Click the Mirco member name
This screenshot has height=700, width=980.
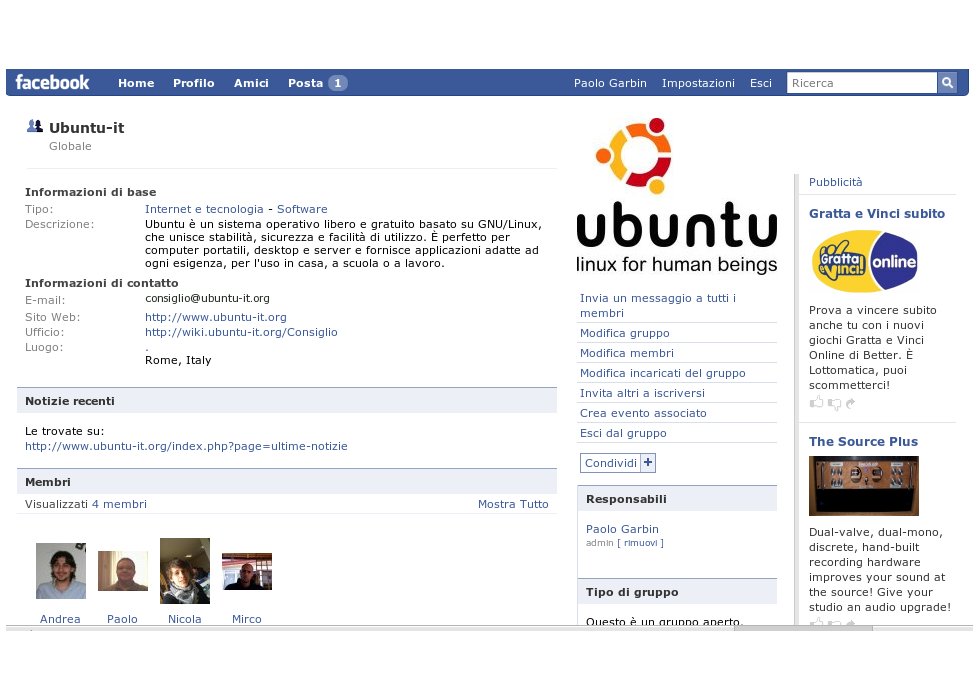(x=246, y=619)
